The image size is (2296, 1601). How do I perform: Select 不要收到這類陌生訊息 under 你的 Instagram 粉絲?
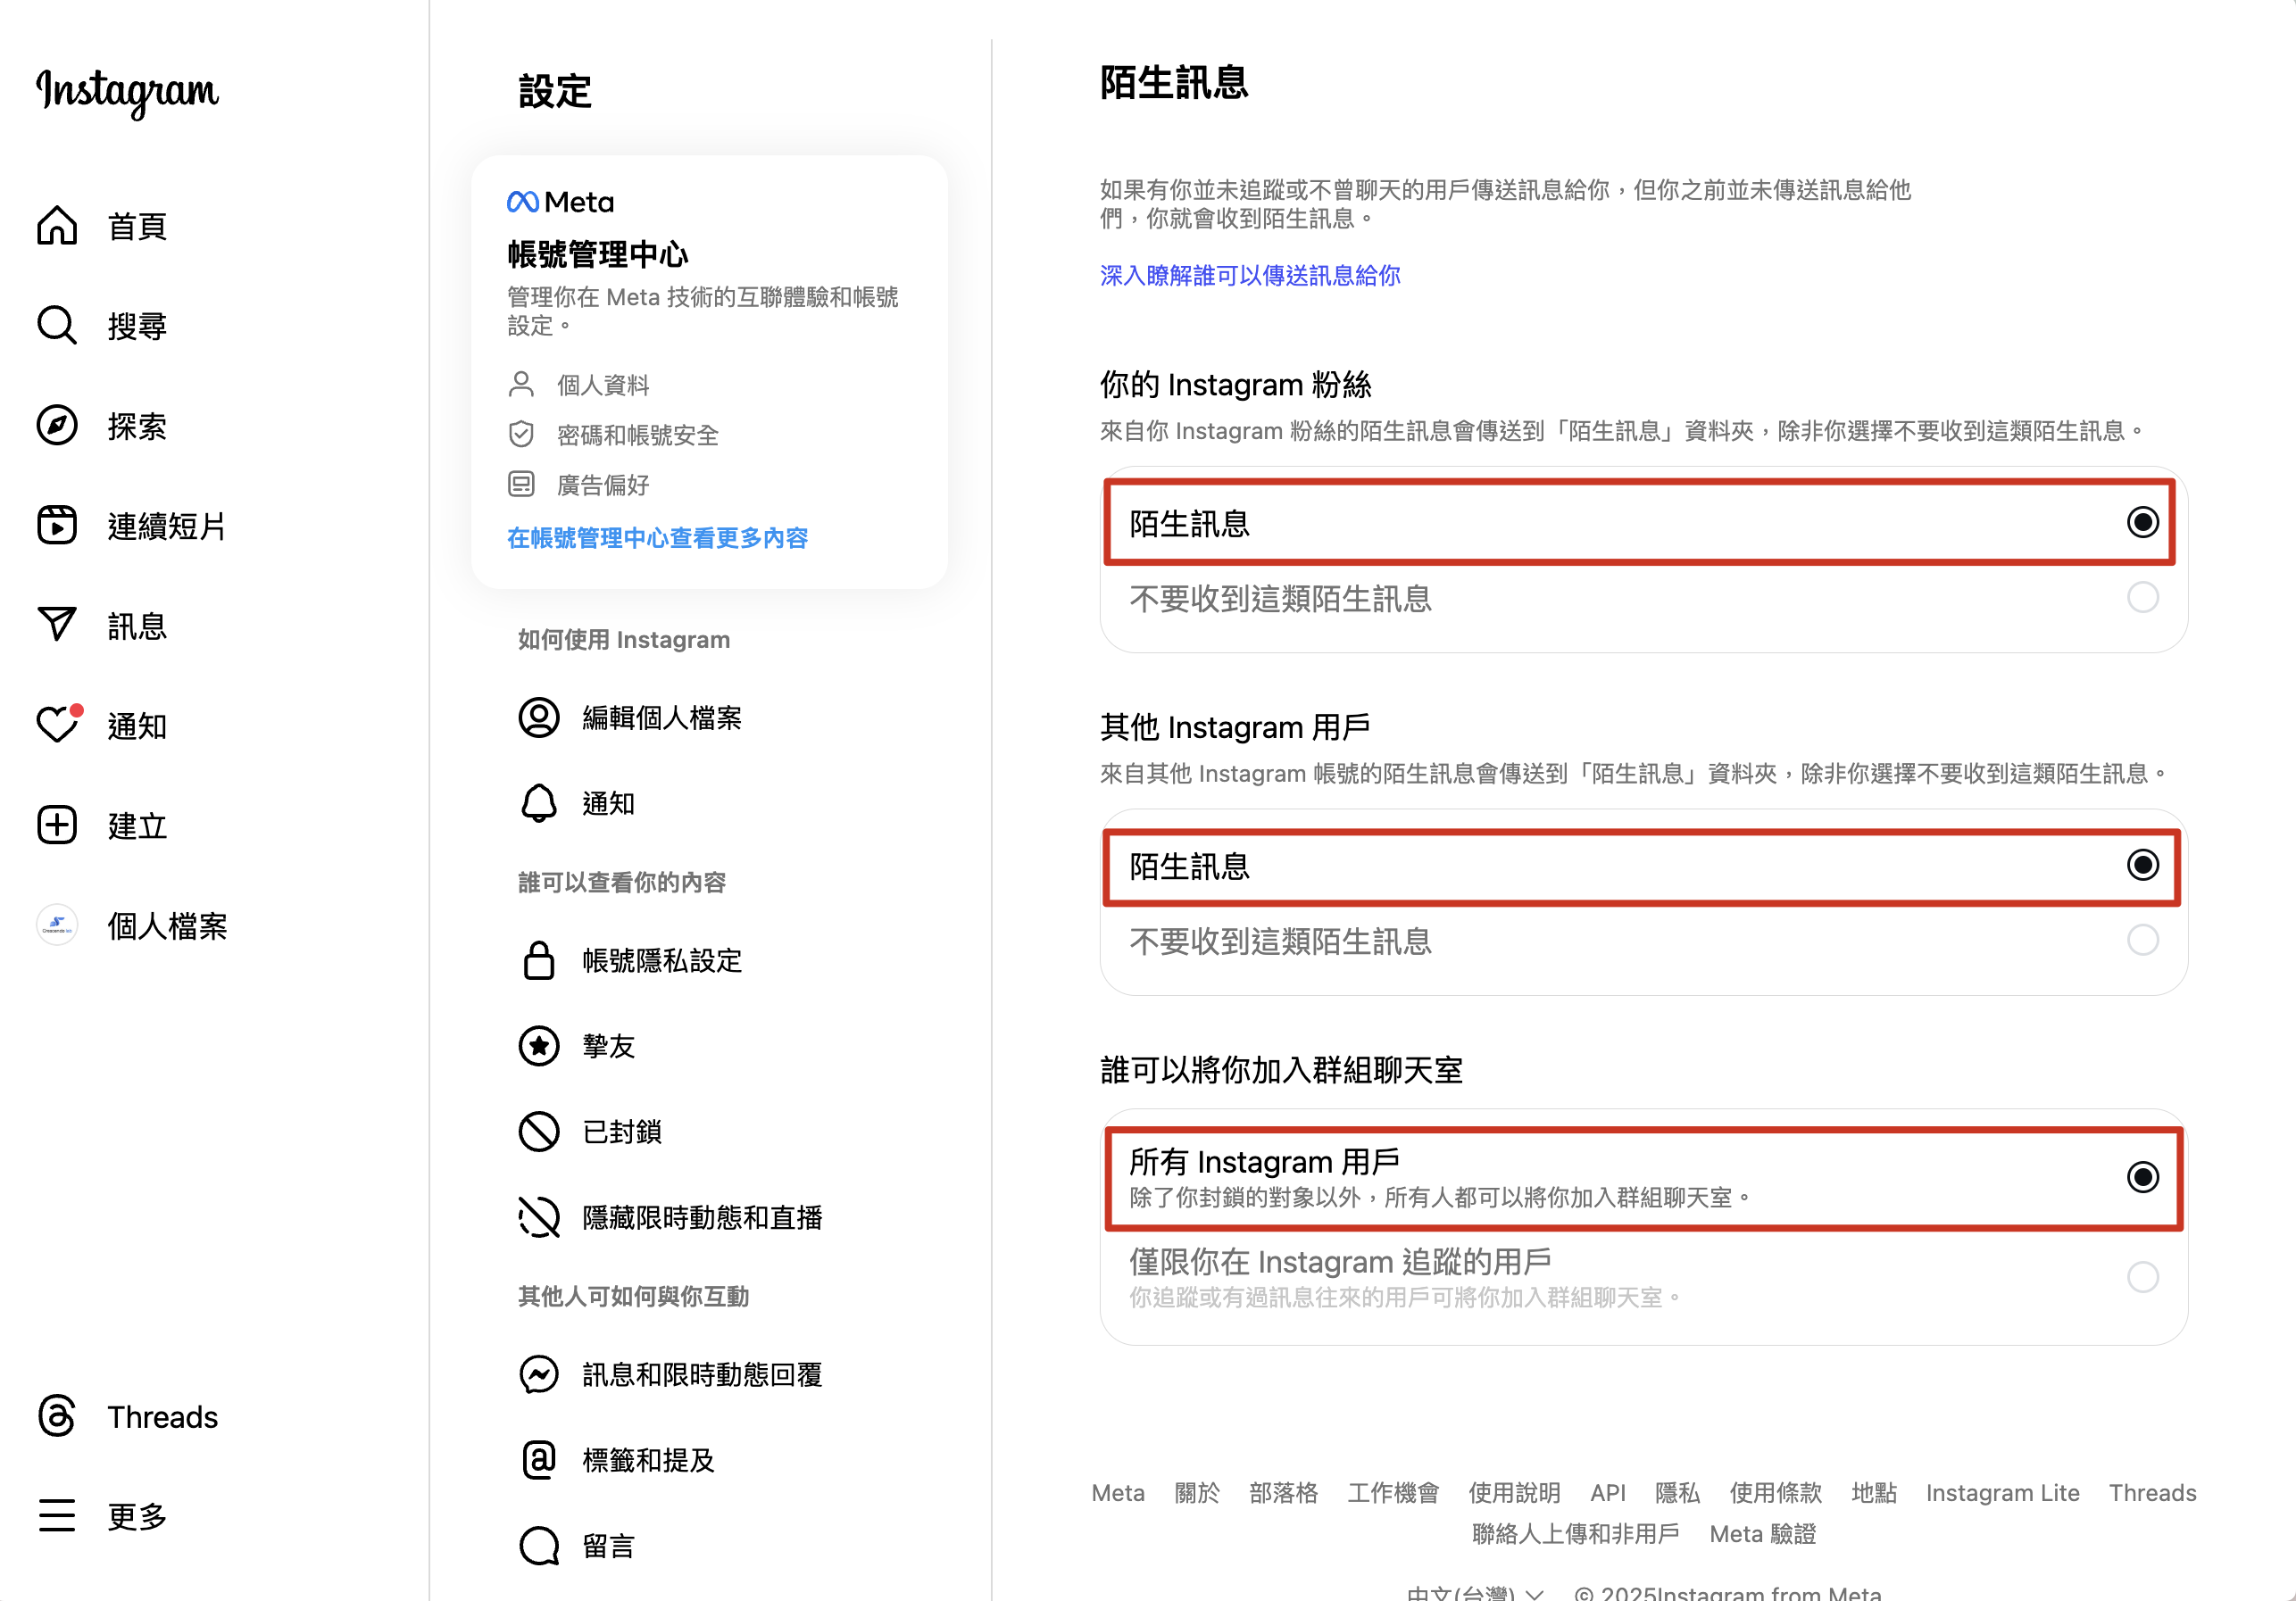[x=2142, y=597]
